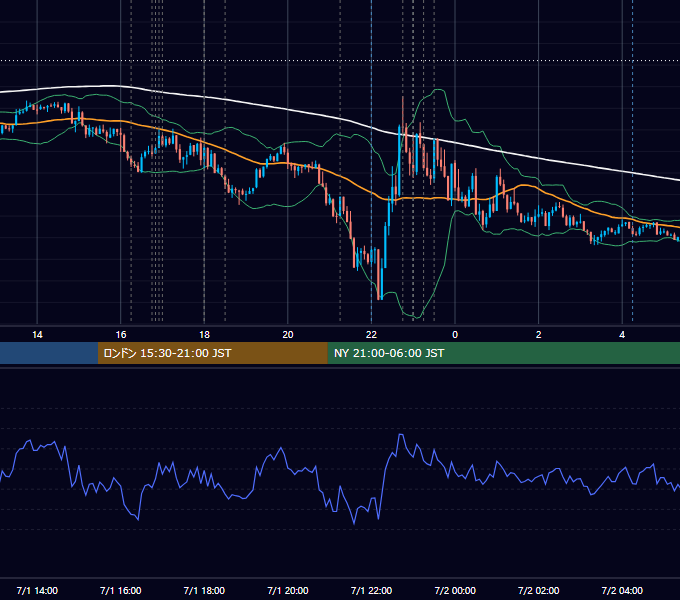Click the 7/2 02:00 time label
The image size is (680, 600).
point(539,590)
